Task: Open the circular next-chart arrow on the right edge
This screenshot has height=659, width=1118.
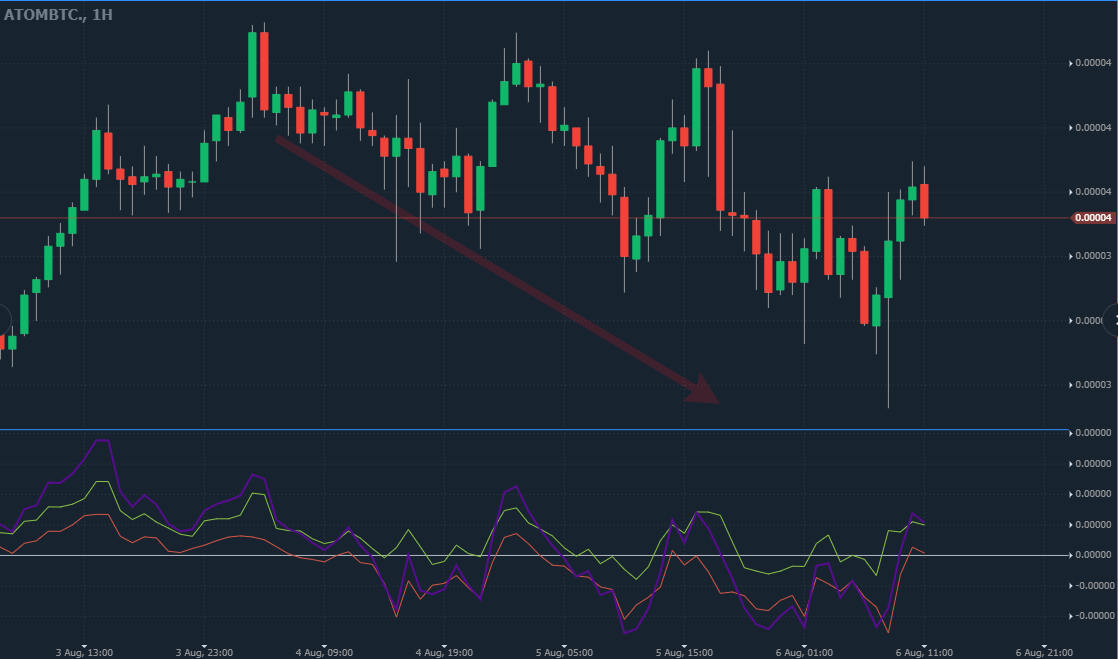Action: pos(1112,320)
